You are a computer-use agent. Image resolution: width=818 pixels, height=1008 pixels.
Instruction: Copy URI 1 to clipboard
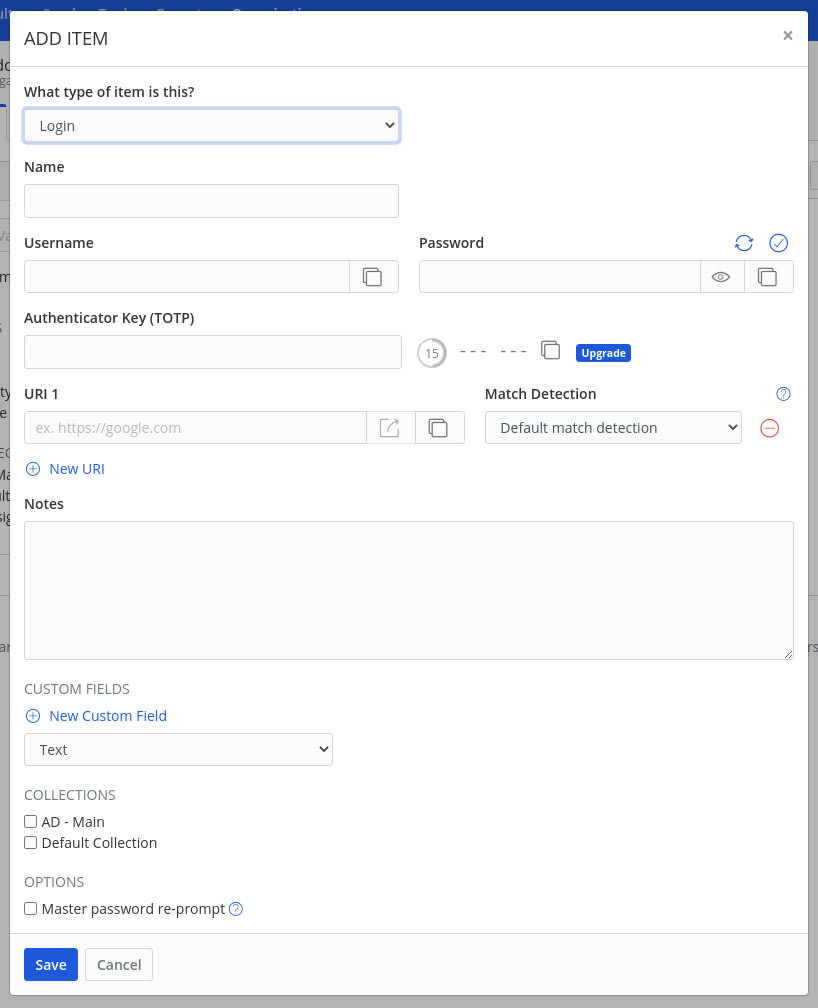439,427
